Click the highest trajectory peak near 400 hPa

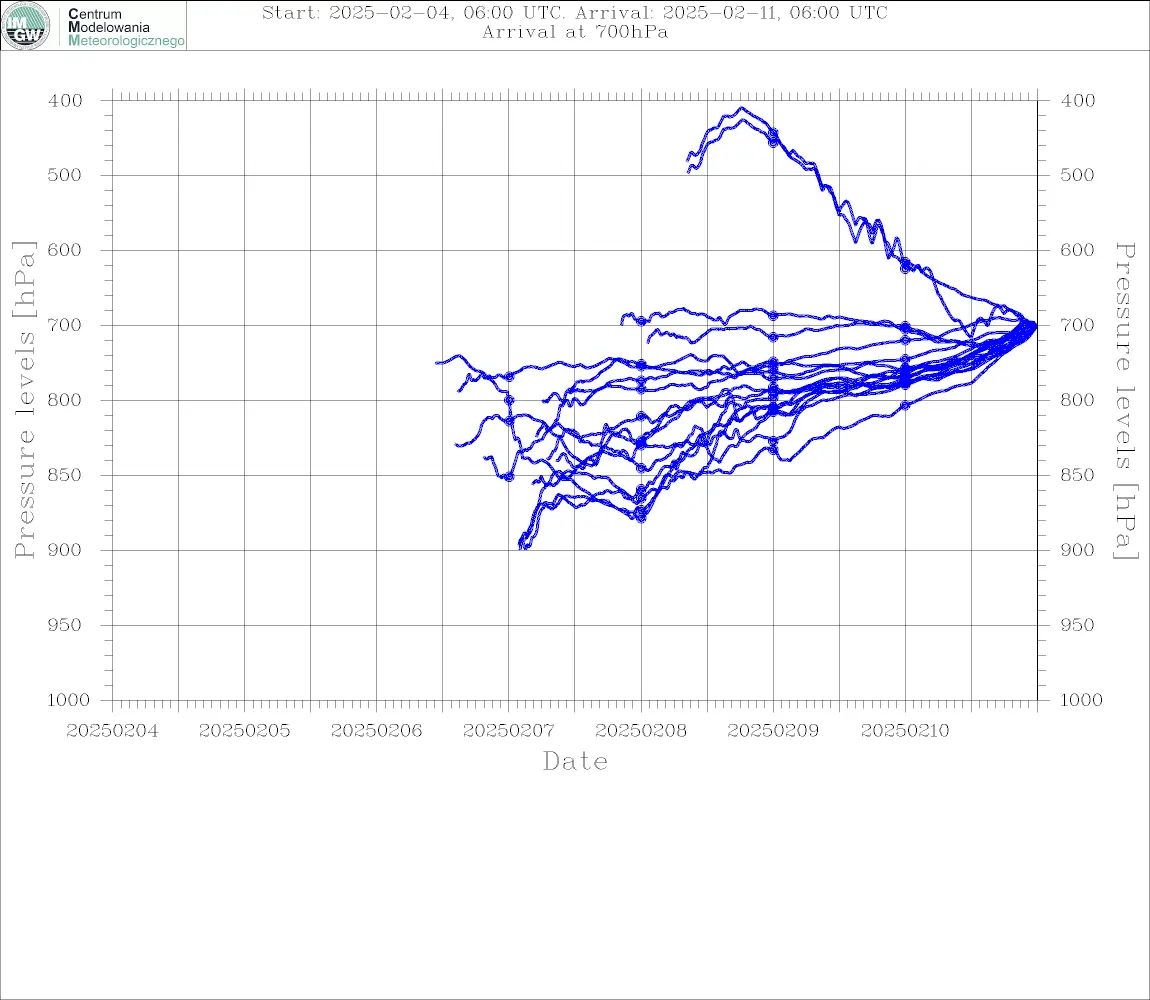coord(741,109)
